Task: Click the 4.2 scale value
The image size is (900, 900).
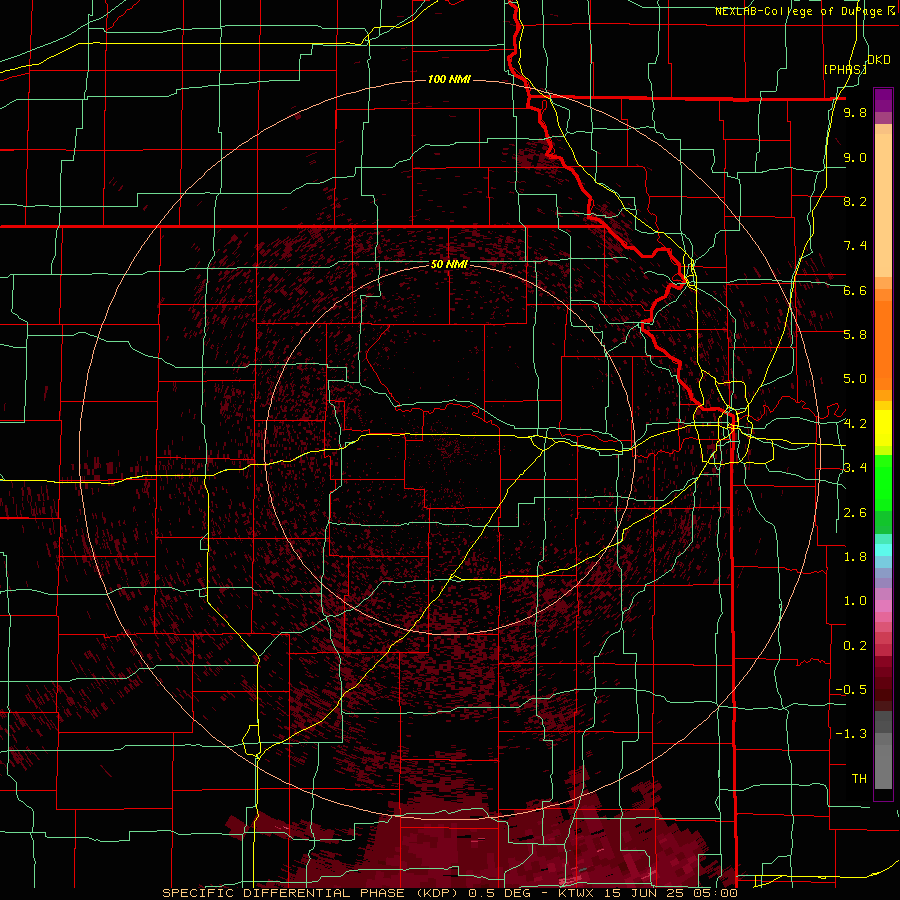Action: tap(855, 424)
